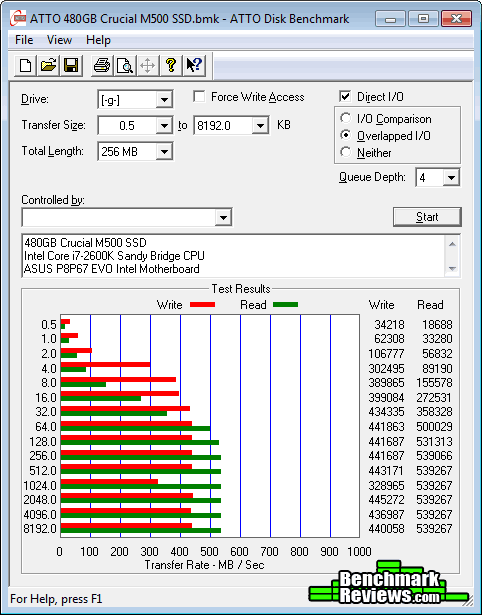Click the 1024.0 transfer size label
Image resolution: width=482 pixels, height=615 pixels.
pos(40,486)
